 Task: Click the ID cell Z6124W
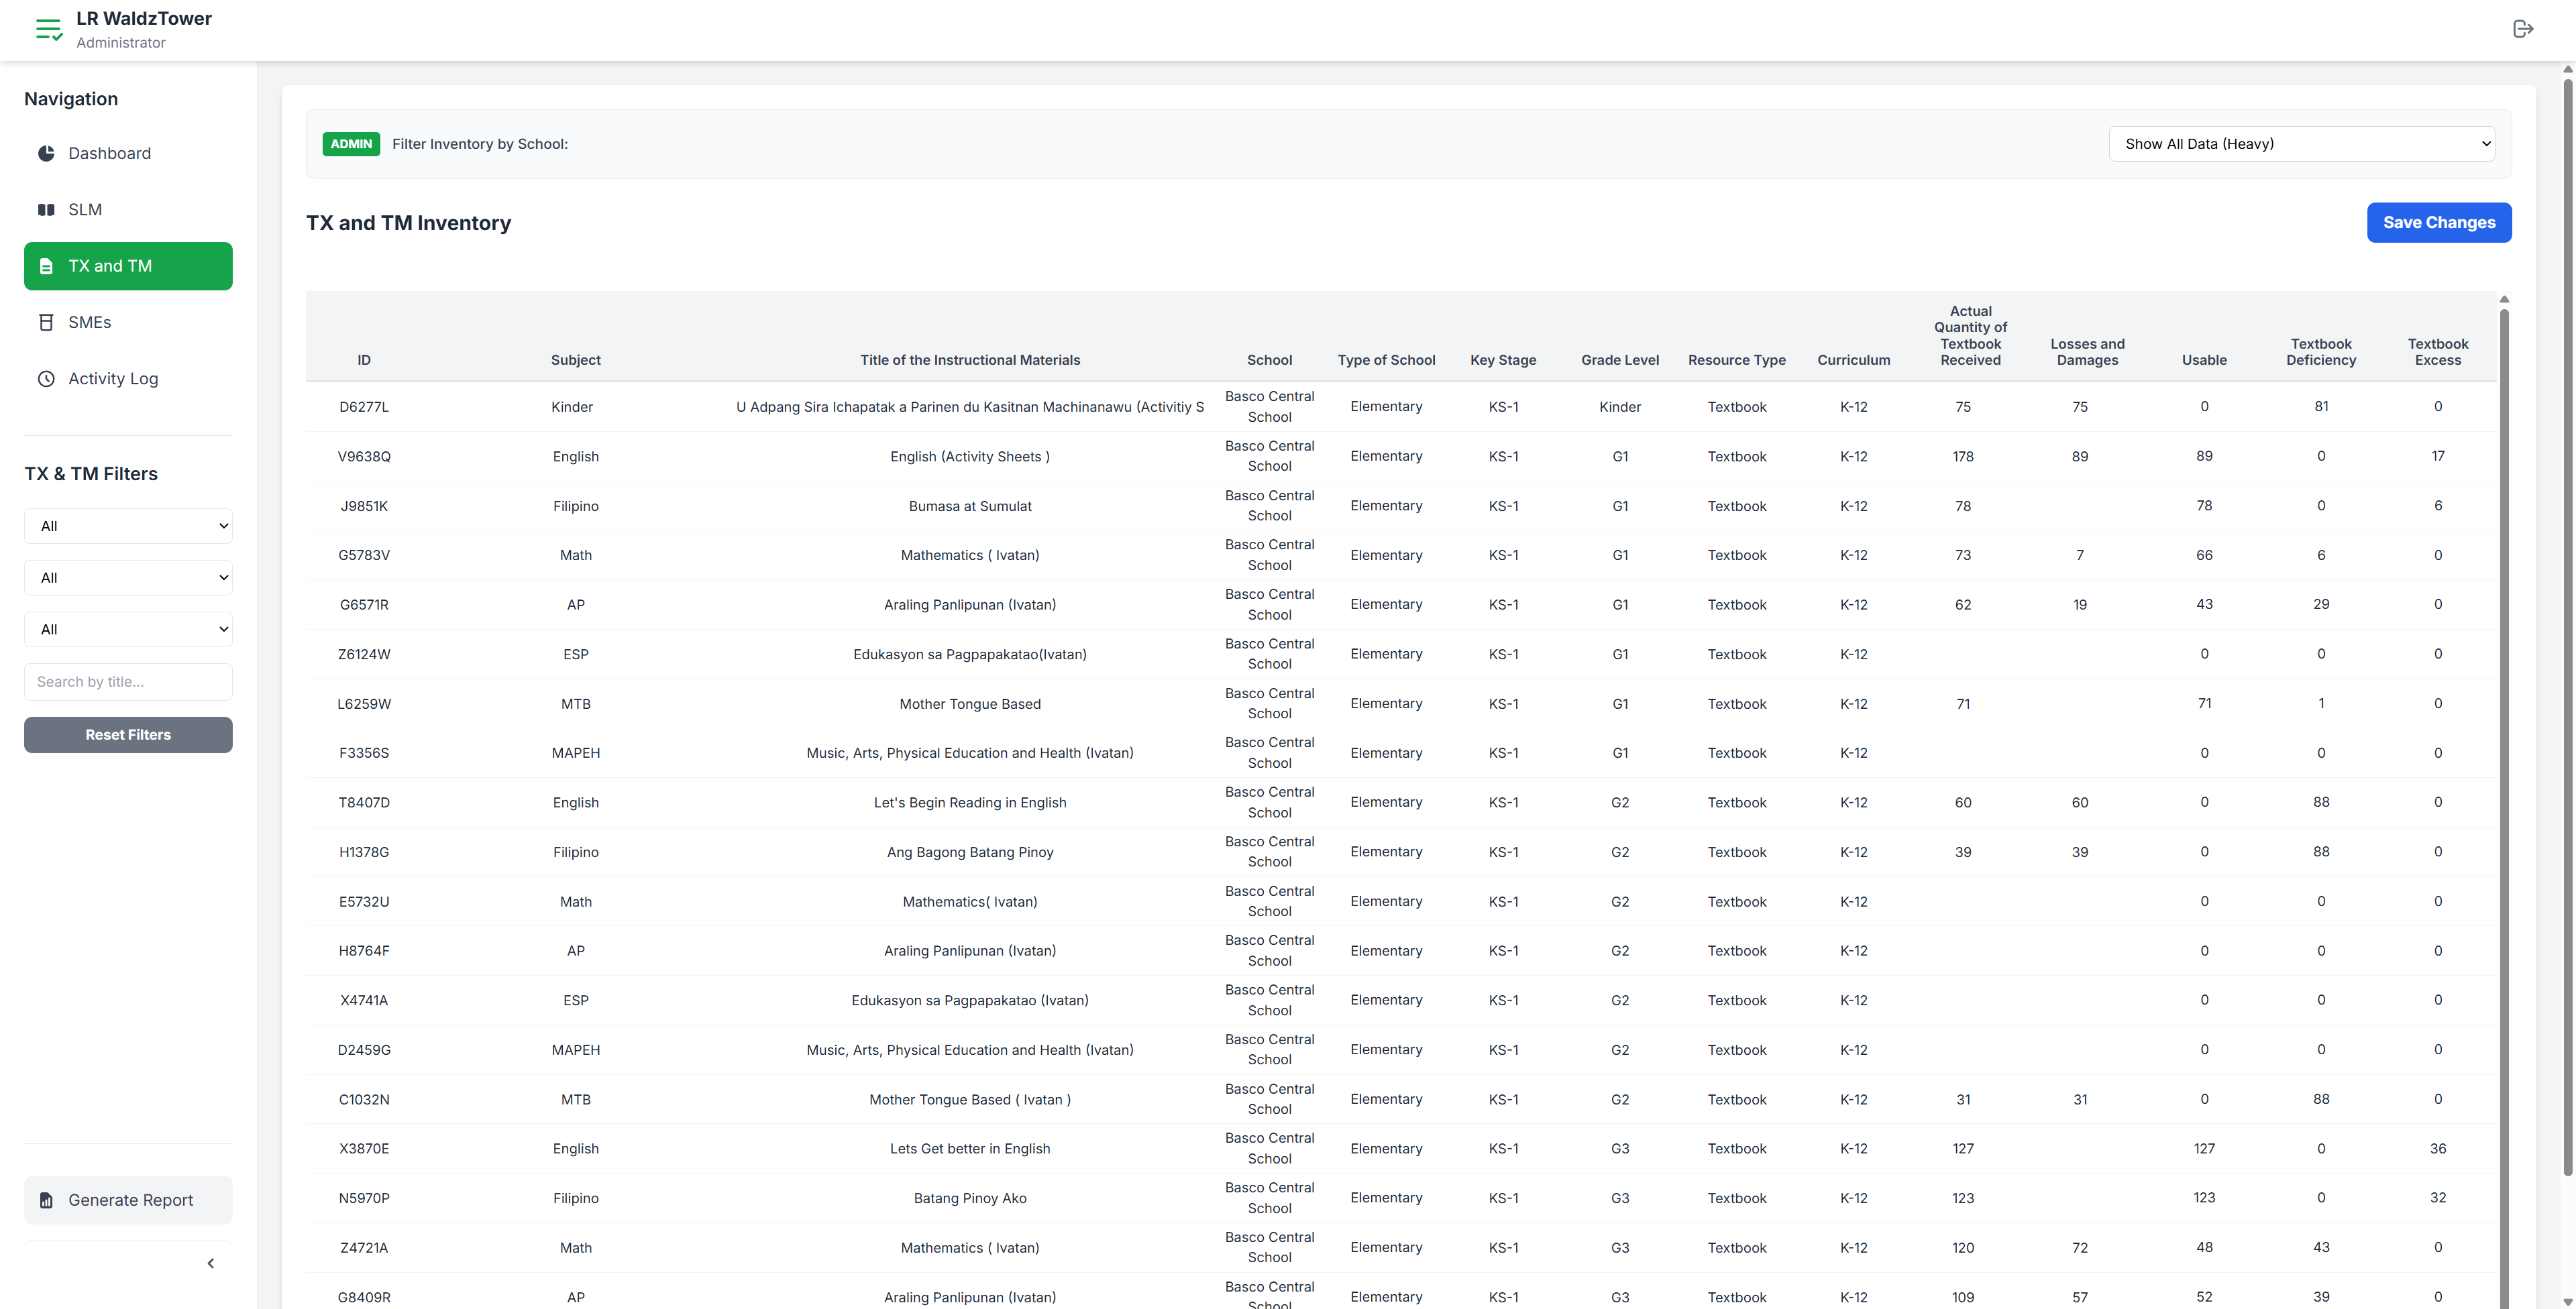point(364,654)
